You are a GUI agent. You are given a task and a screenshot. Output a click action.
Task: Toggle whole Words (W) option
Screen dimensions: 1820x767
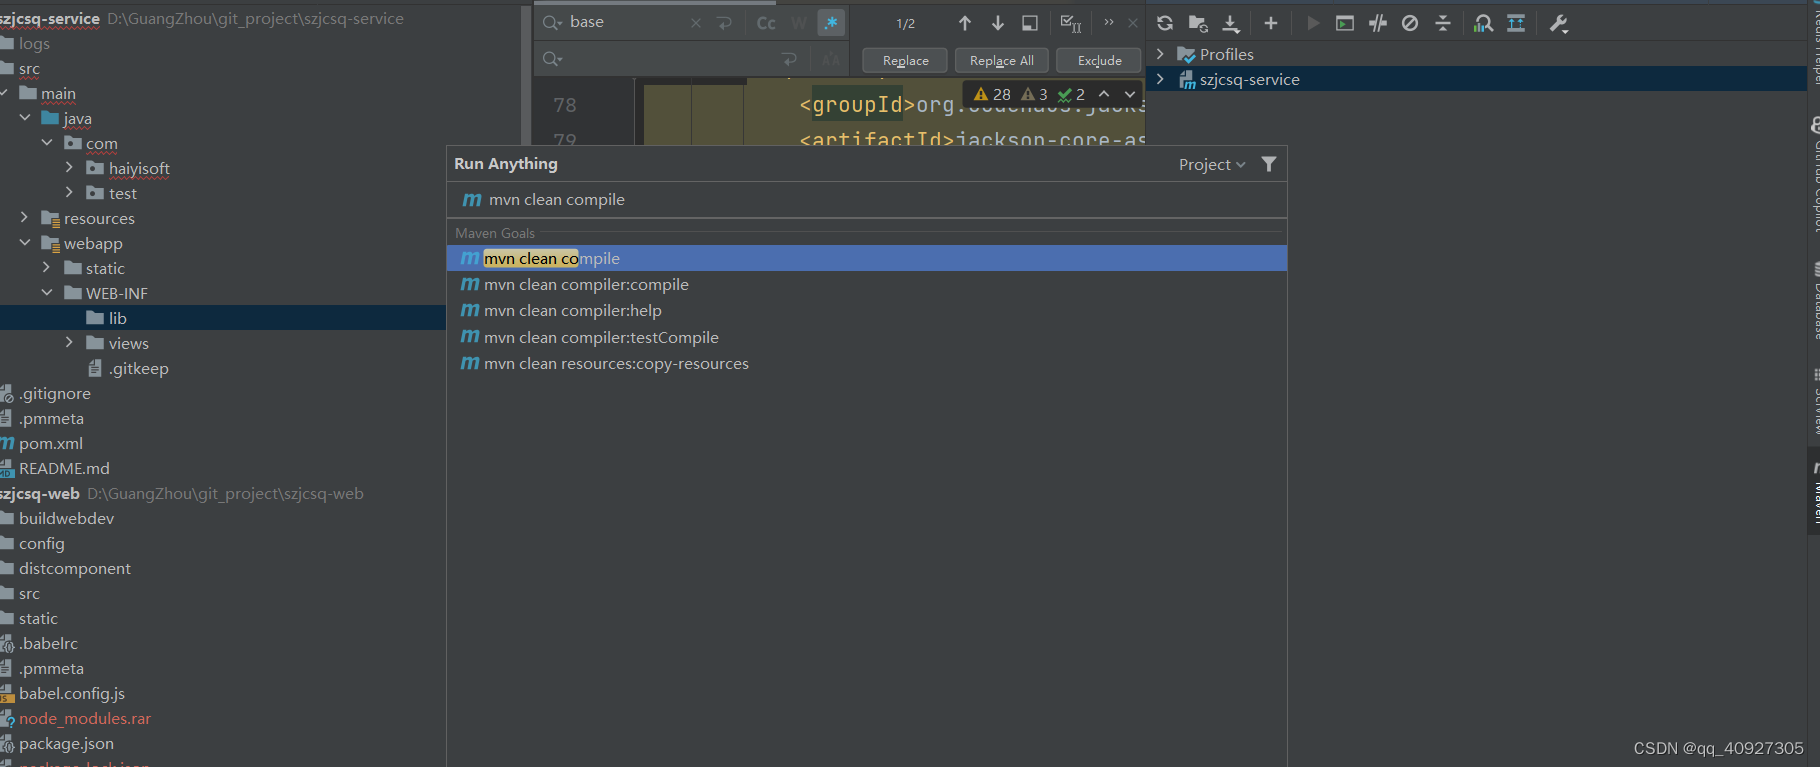coord(799,23)
